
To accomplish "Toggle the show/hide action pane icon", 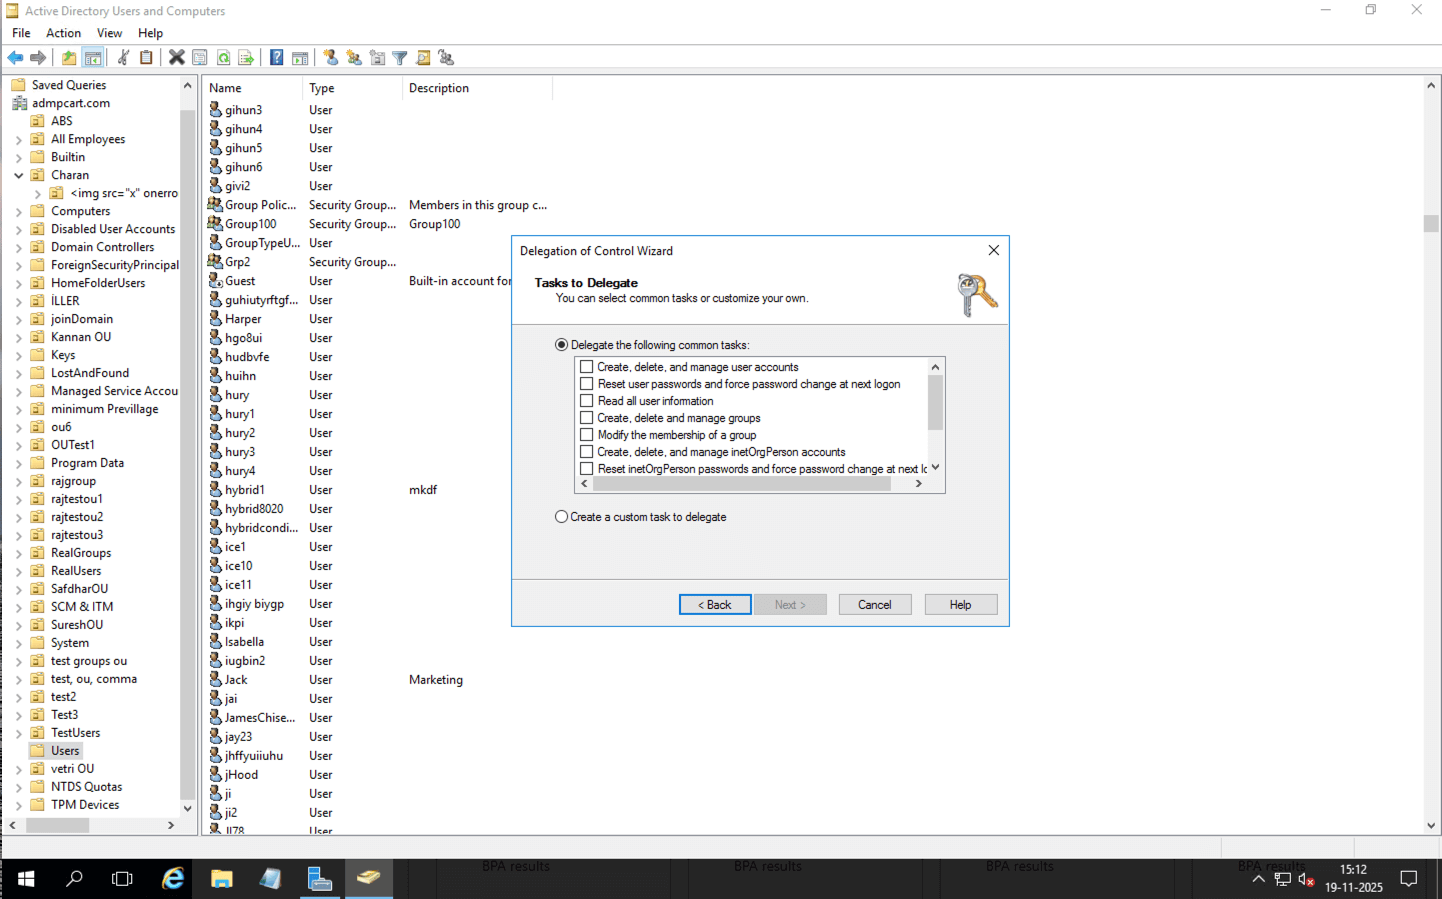I will tap(300, 58).
